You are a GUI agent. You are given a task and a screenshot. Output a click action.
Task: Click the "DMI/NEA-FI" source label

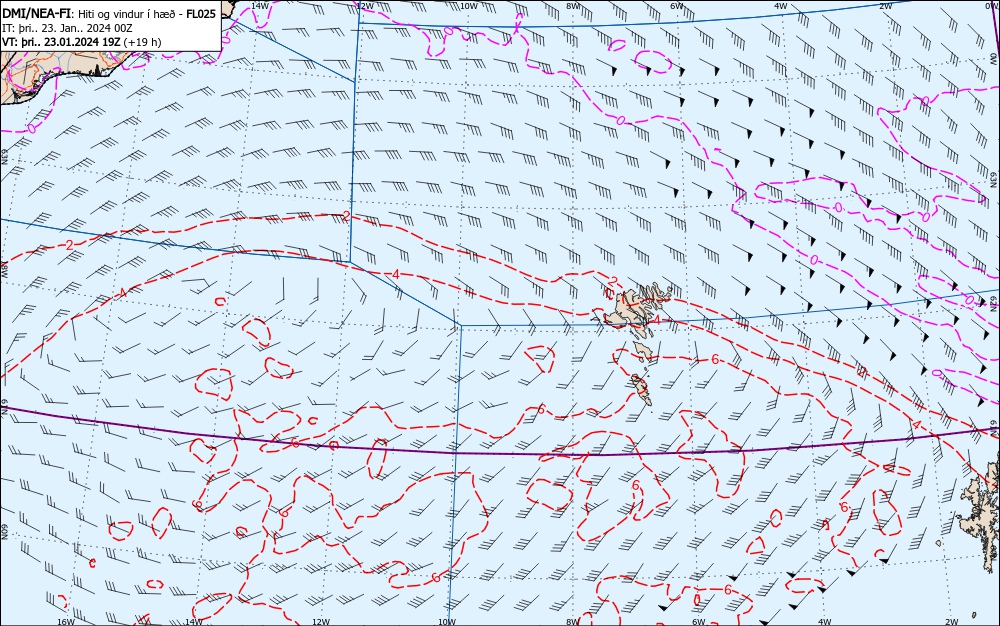pyautogui.click(x=36, y=13)
